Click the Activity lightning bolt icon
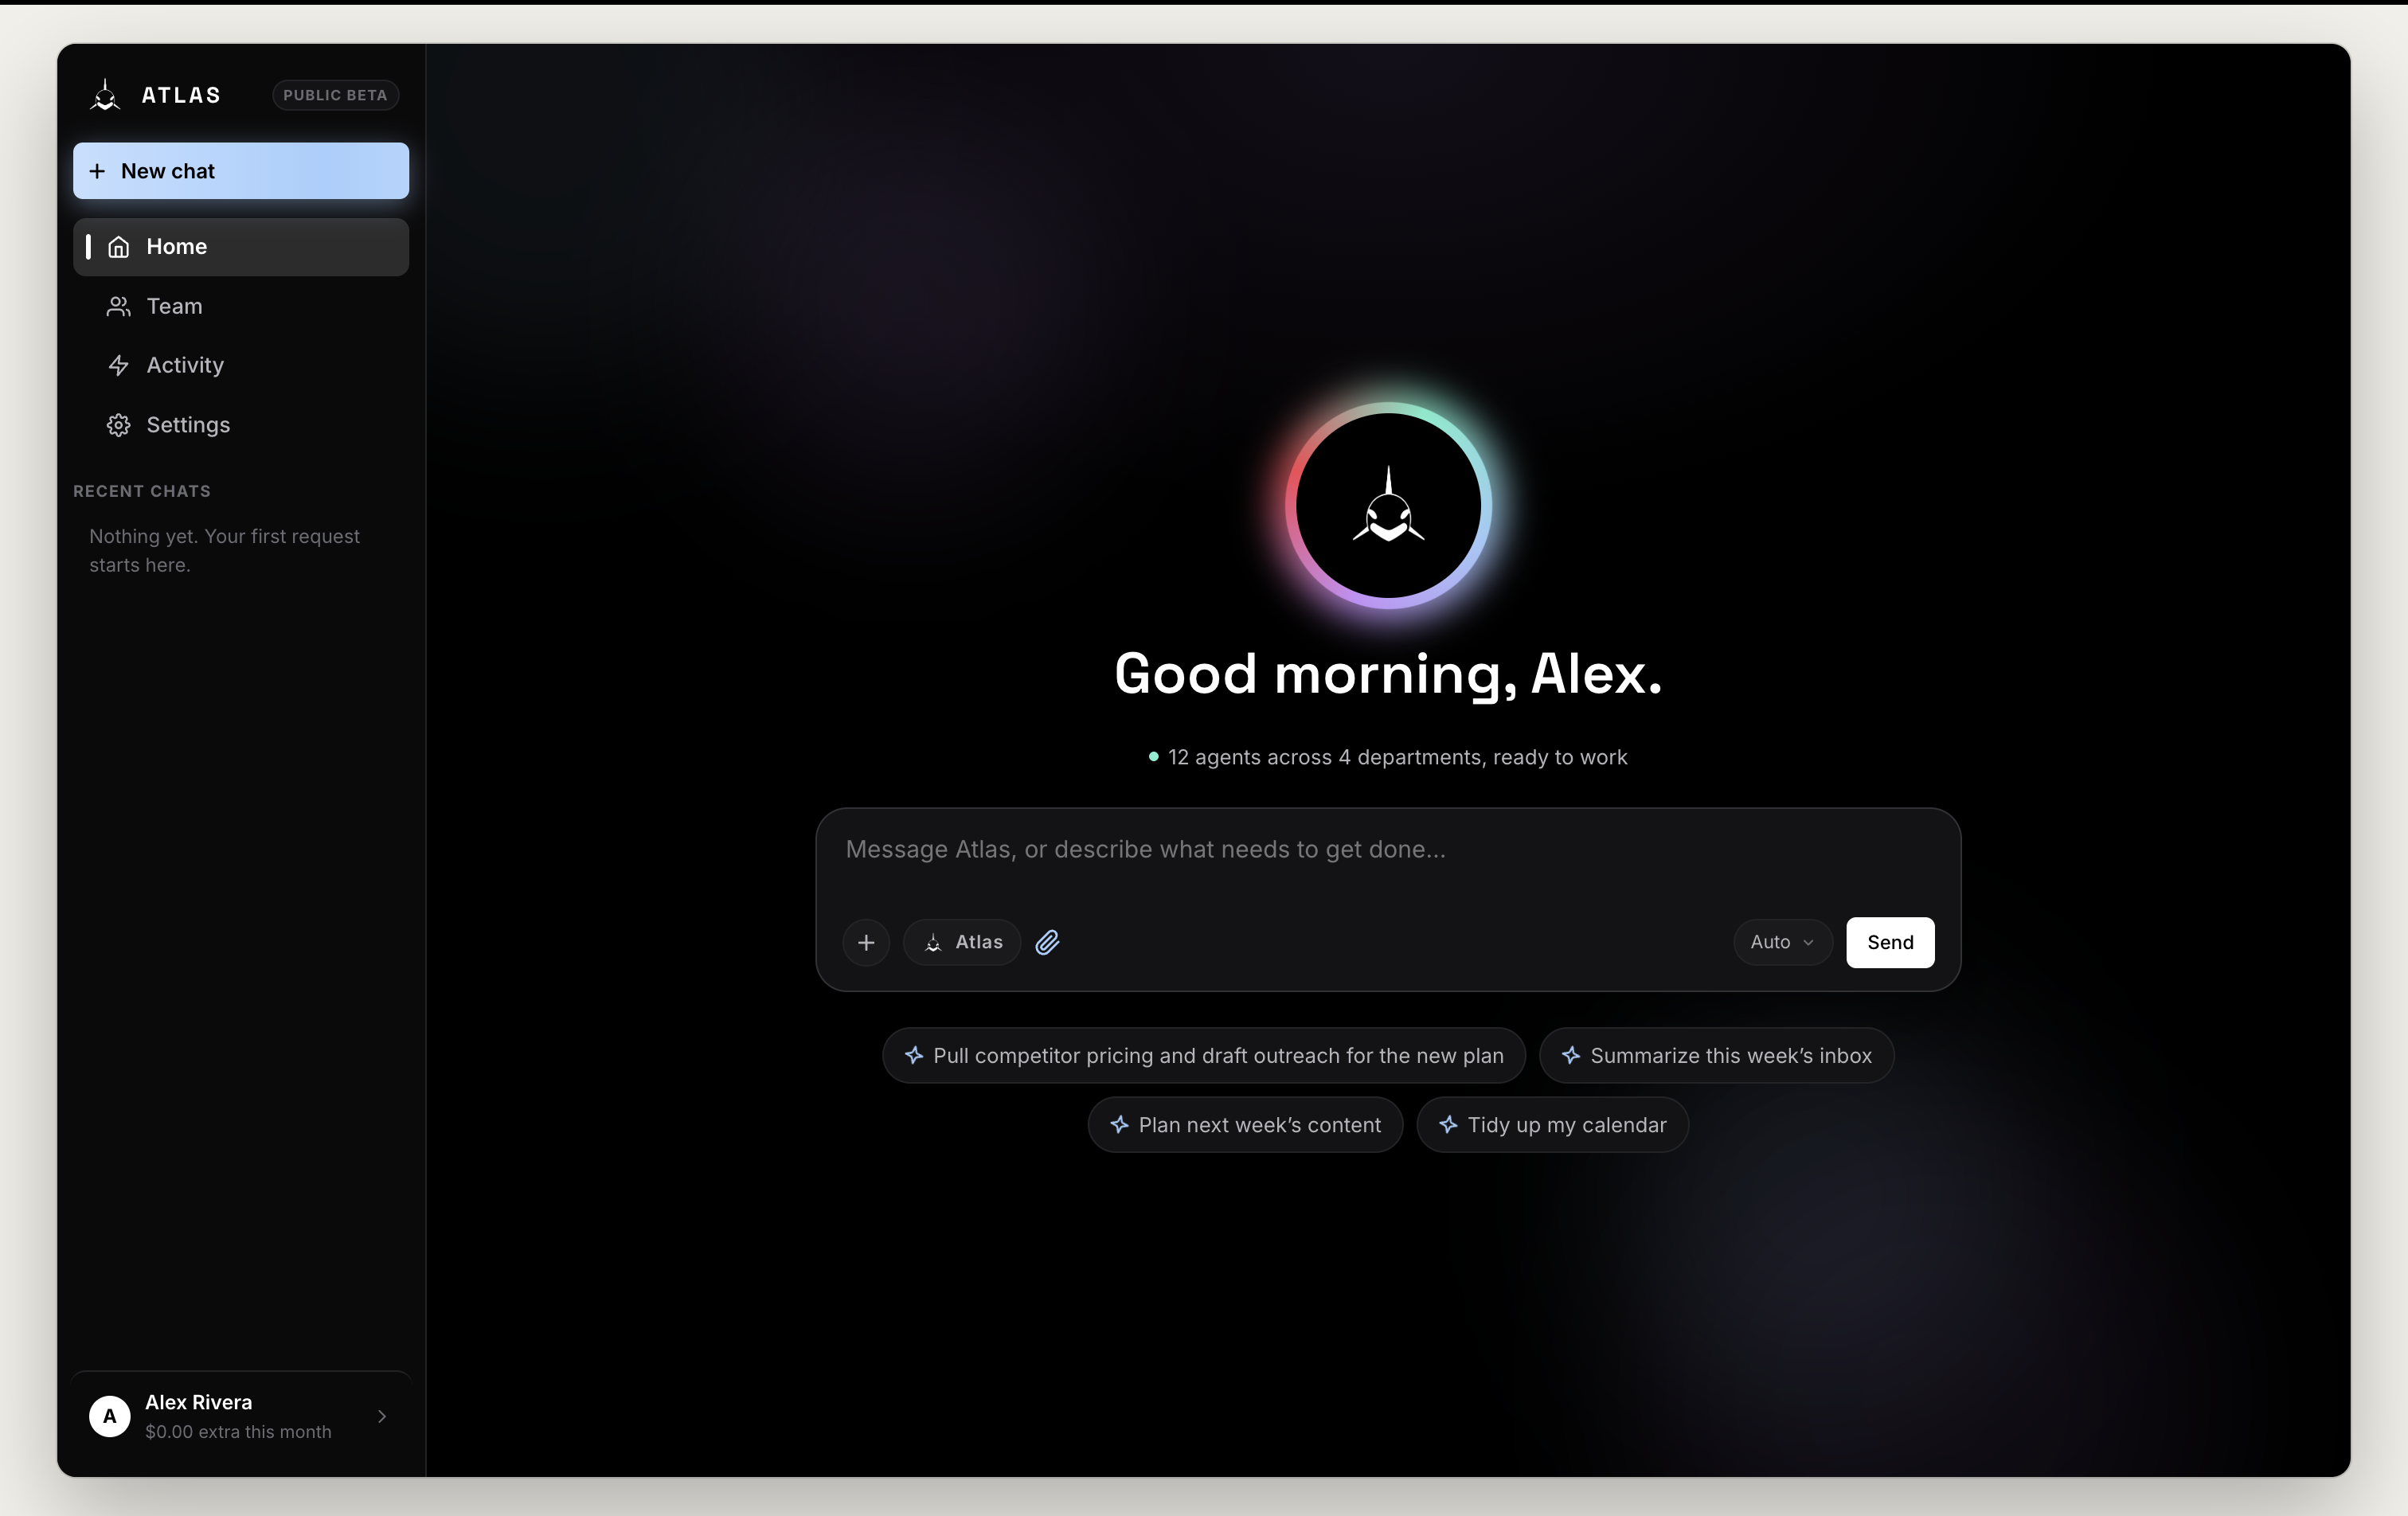Image resolution: width=2408 pixels, height=1516 pixels. click(119, 365)
